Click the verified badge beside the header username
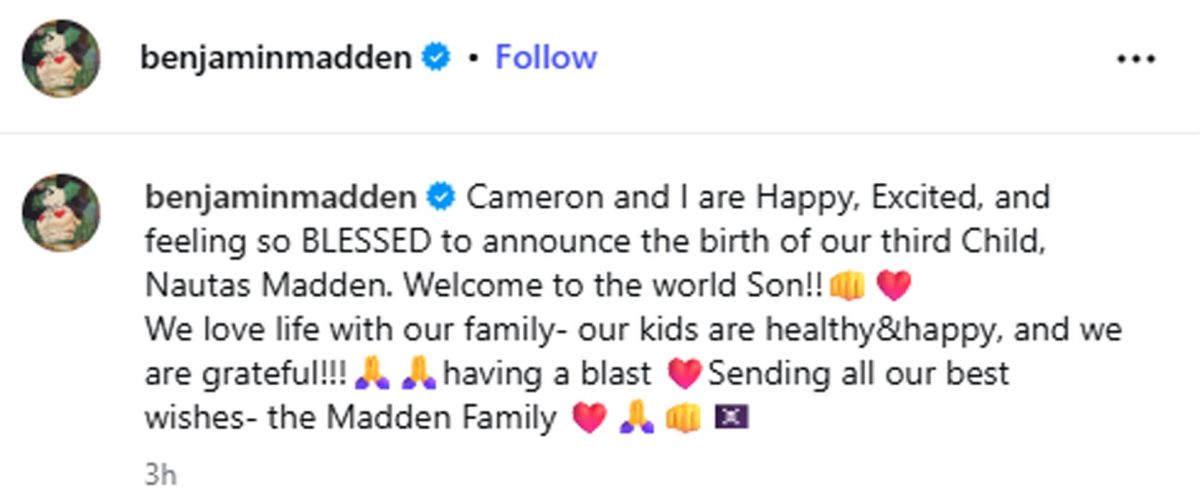This screenshot has width=1200, height=502. point(433,57)
